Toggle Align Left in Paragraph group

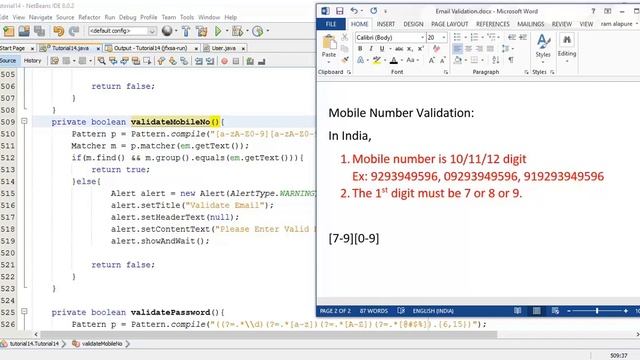pyautogui.click(x=458, y=49)
